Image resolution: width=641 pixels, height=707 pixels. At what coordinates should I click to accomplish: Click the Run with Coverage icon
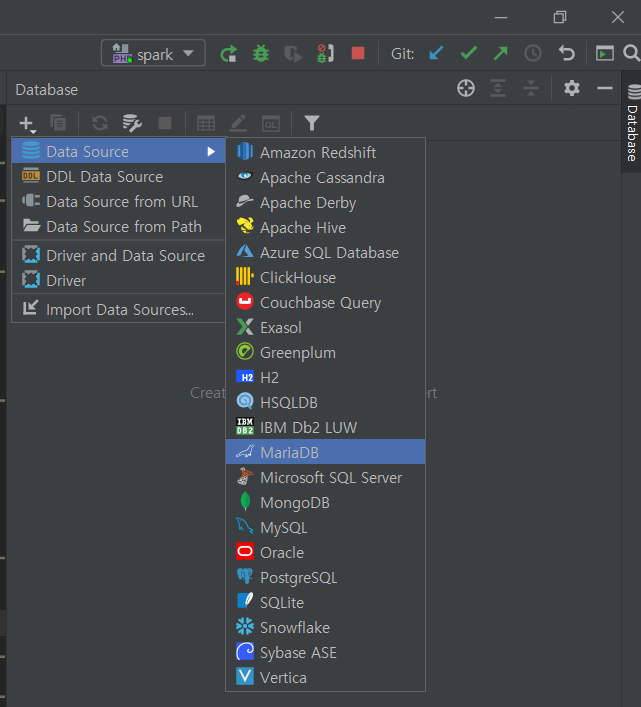(x=293, y=54)
